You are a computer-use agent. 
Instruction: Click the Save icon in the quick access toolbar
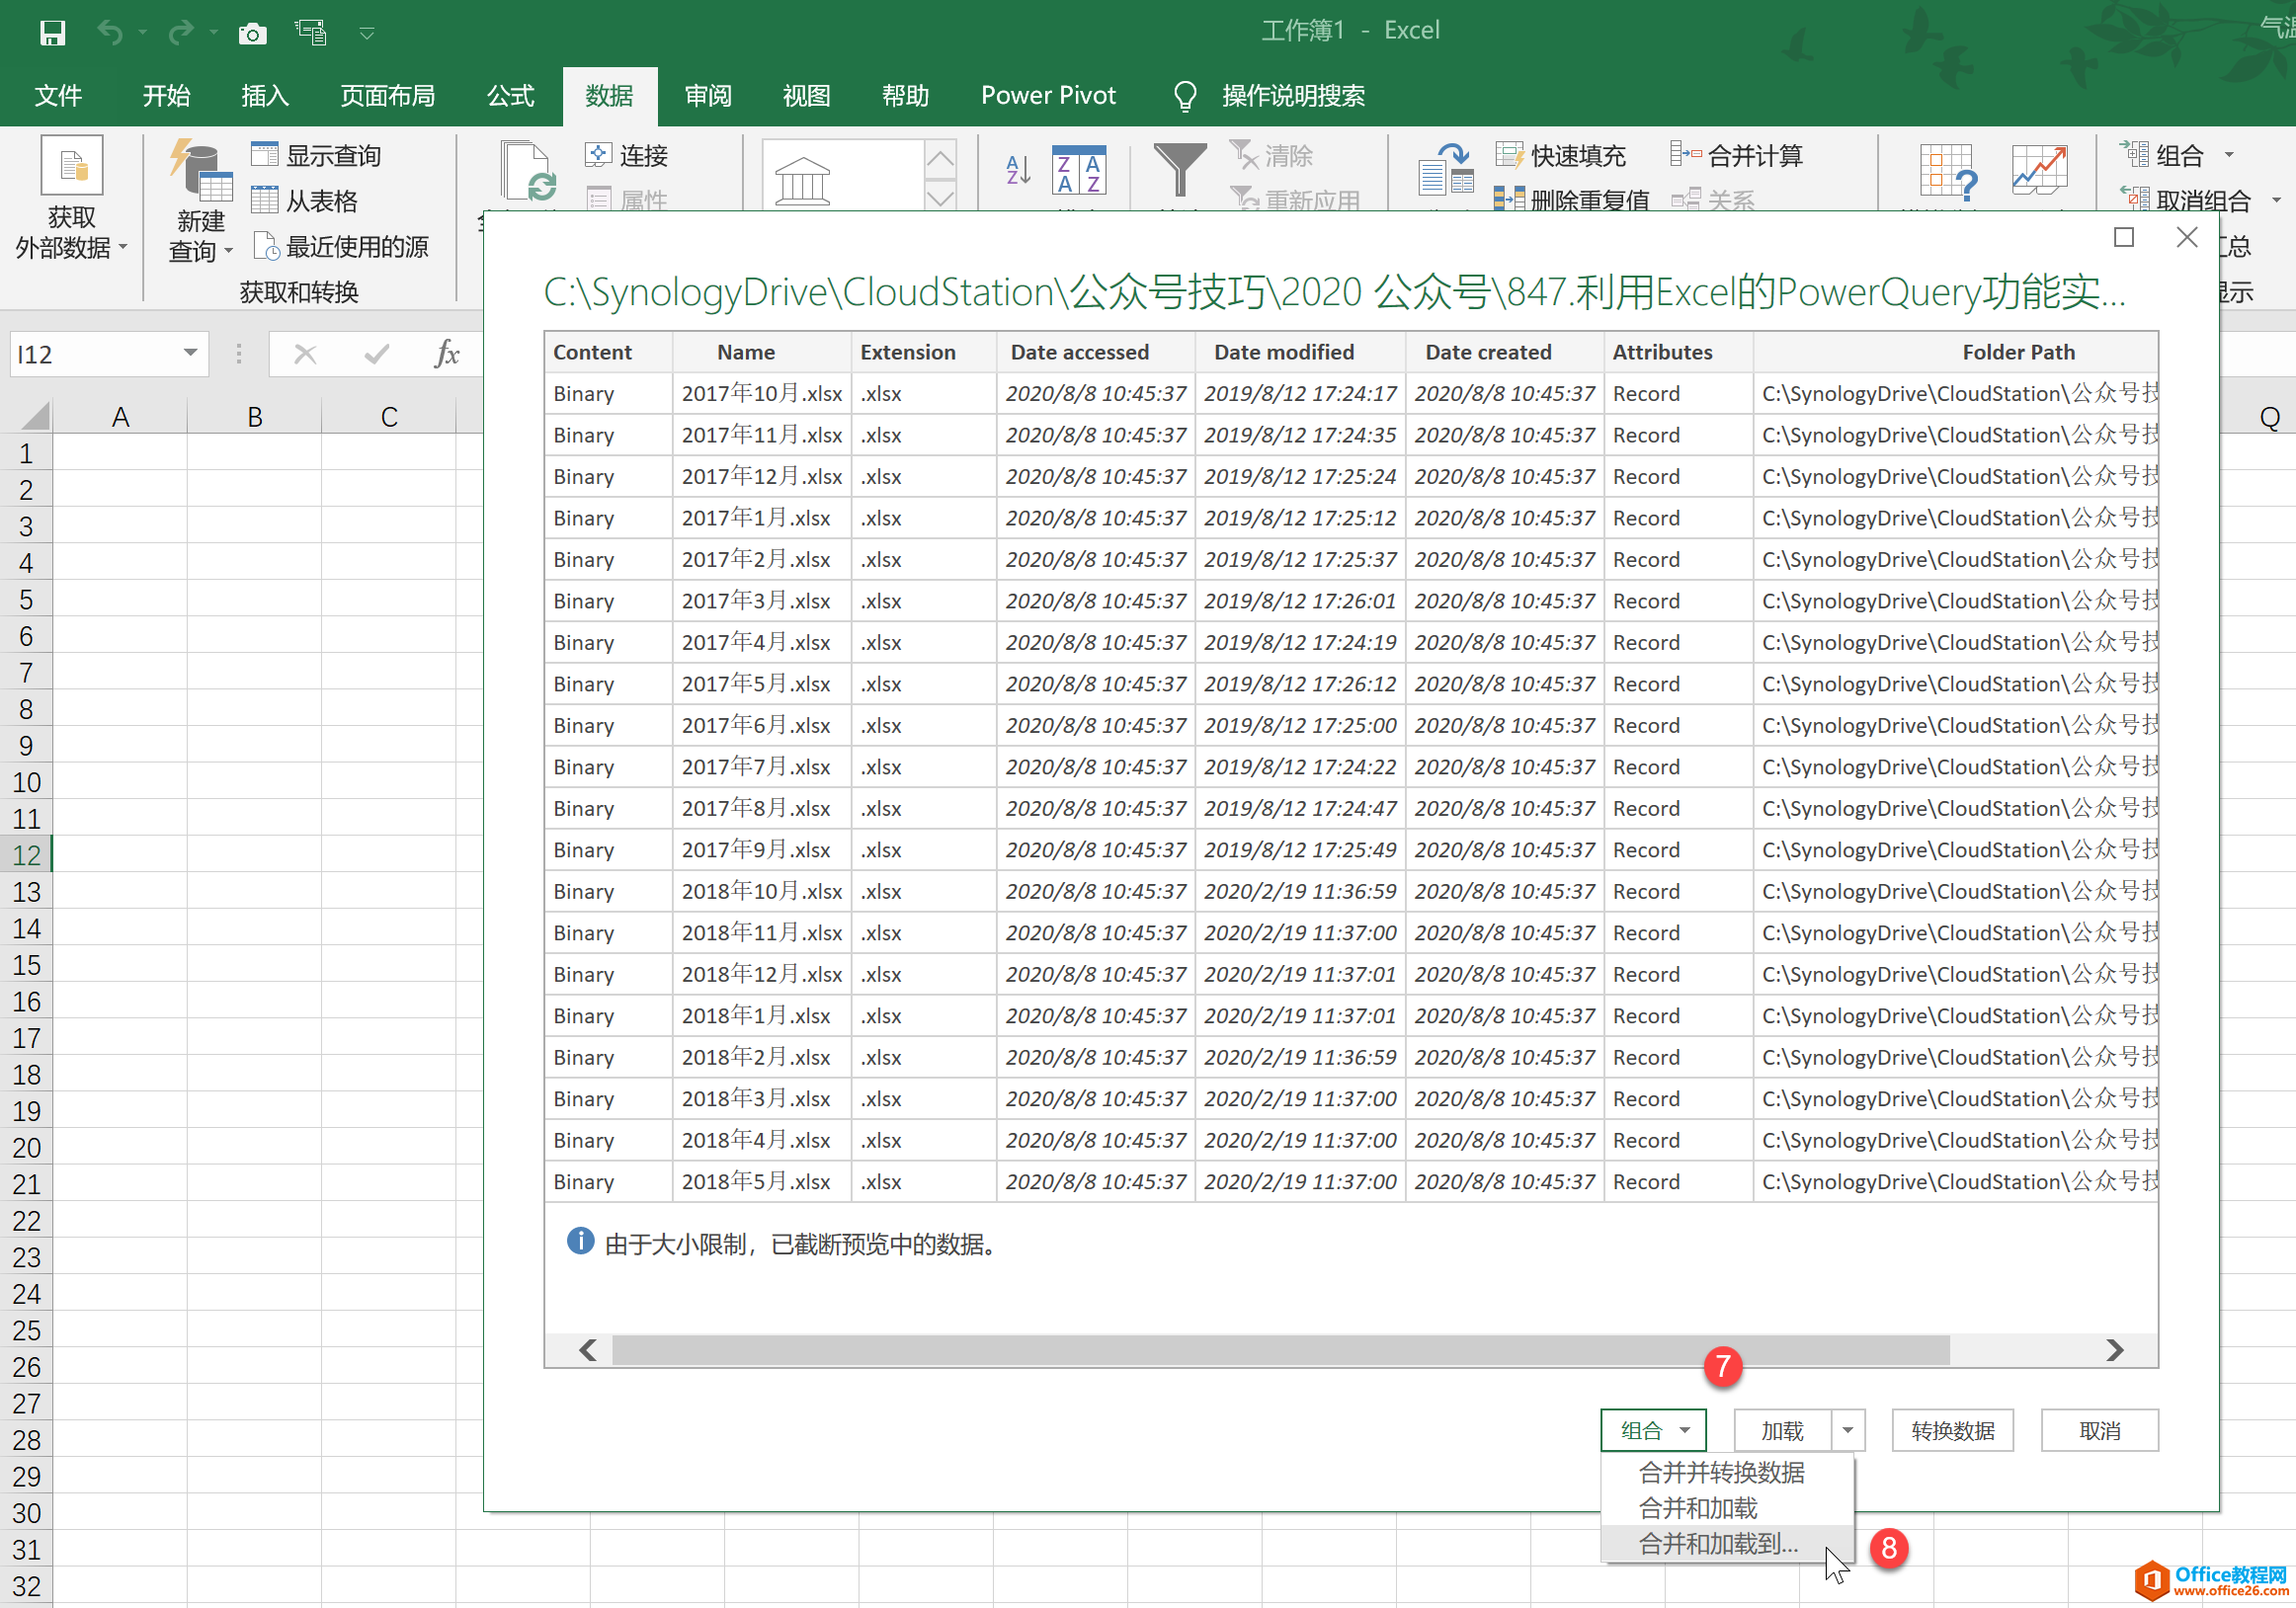tap(52, 33)
